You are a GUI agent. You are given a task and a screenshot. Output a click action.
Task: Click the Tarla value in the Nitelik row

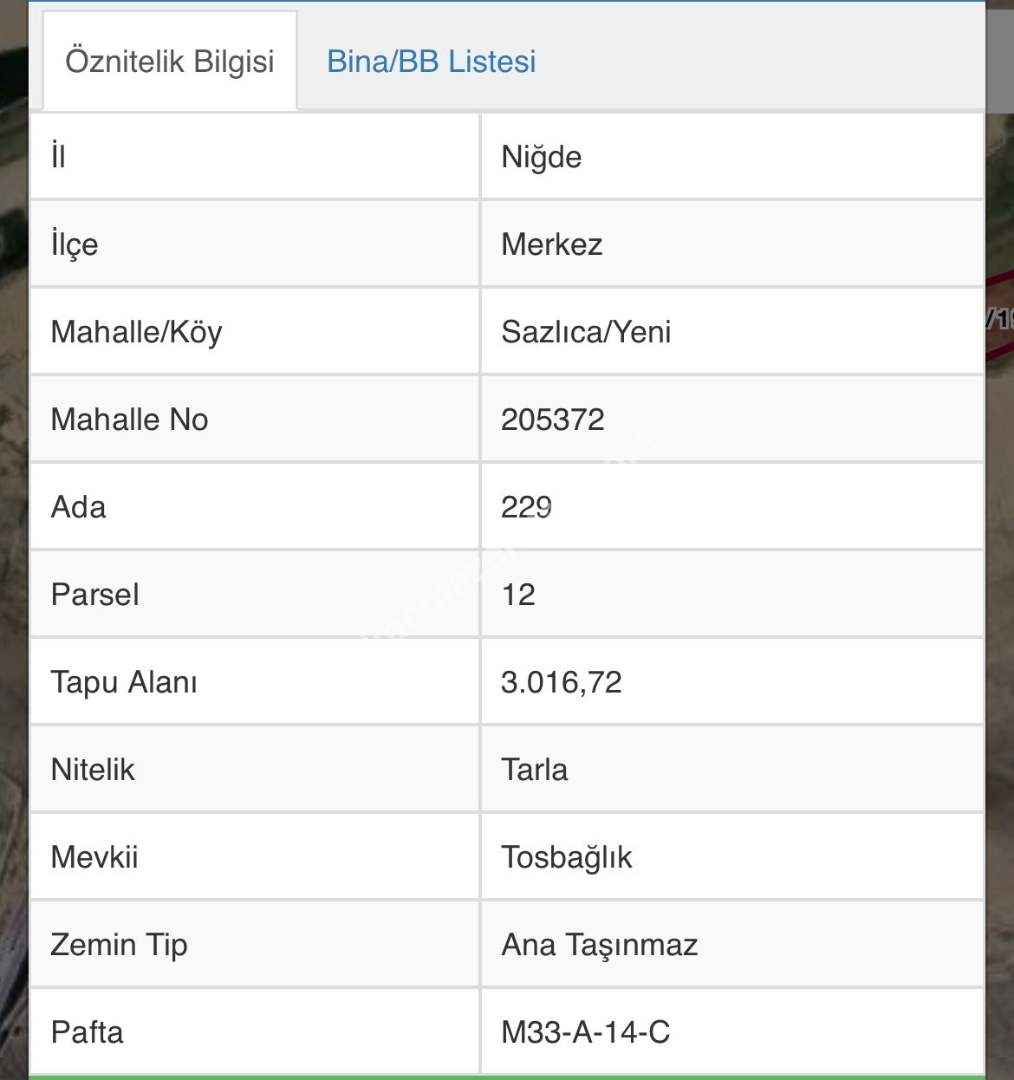click(x=534, y=770)
